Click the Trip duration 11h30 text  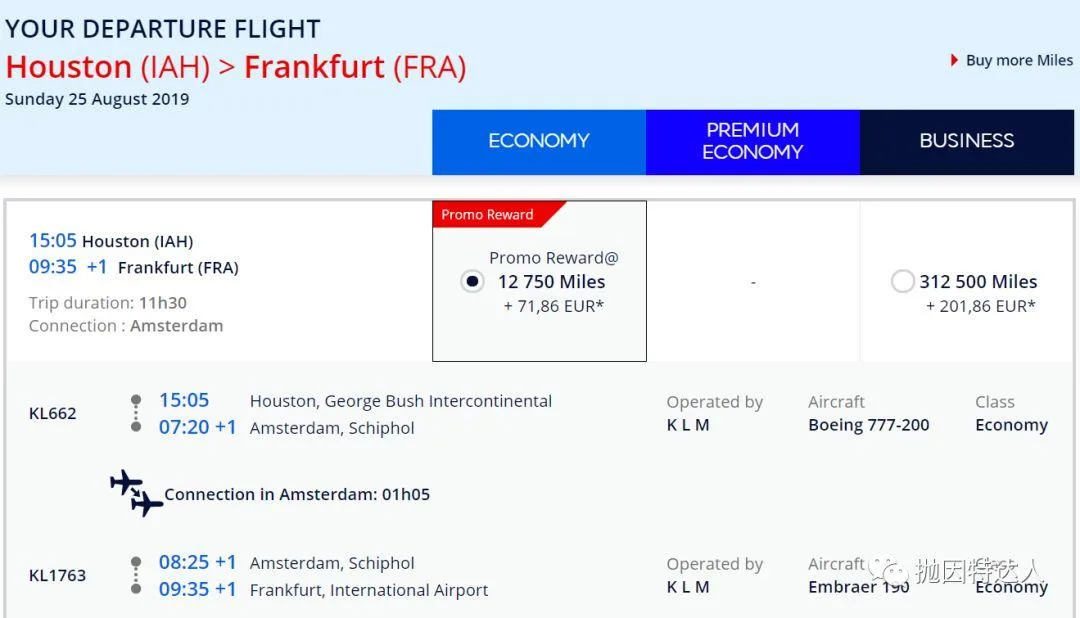point(108,303)
